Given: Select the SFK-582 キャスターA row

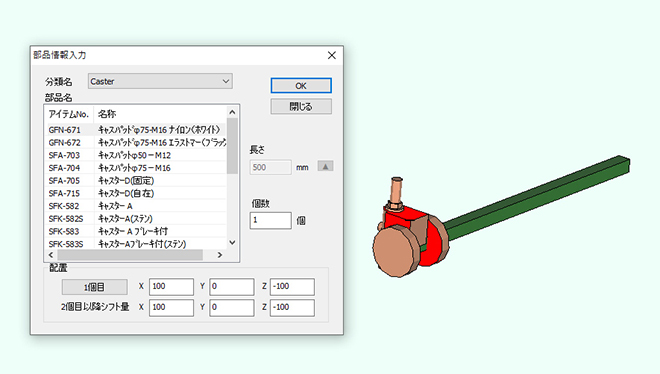Looking at the screenshot, I should pyautogui.click(x=136, y=205).
